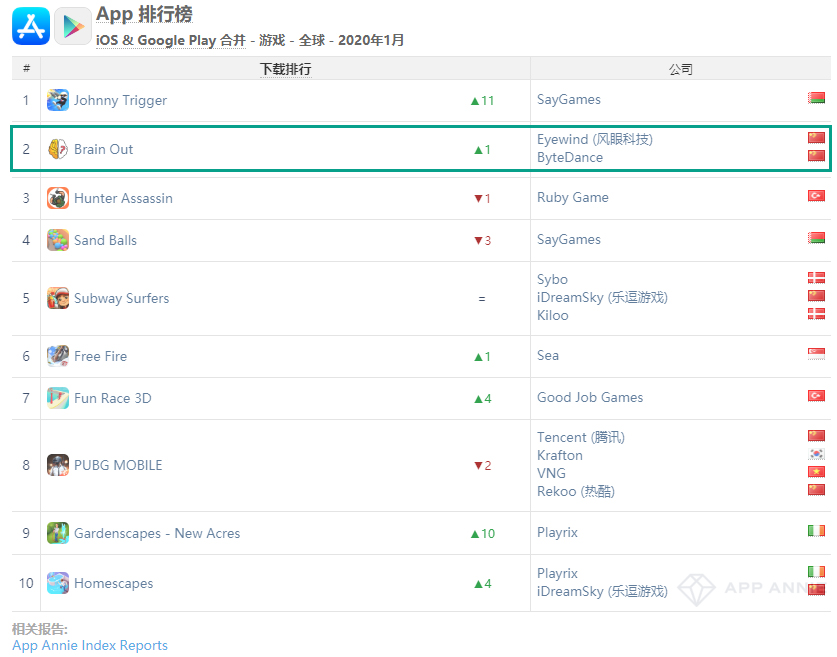Click the Subway Surfers app icon

point(58,298)
